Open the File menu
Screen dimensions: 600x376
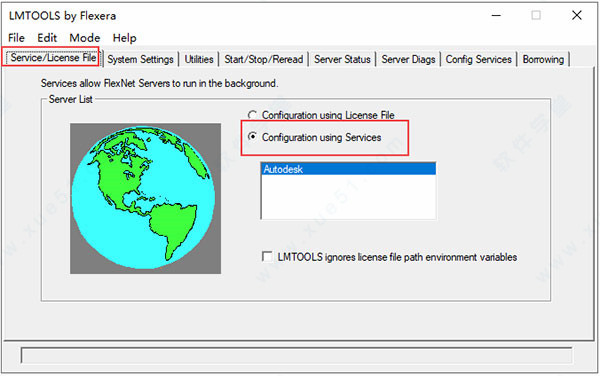(x=16, y=38)
